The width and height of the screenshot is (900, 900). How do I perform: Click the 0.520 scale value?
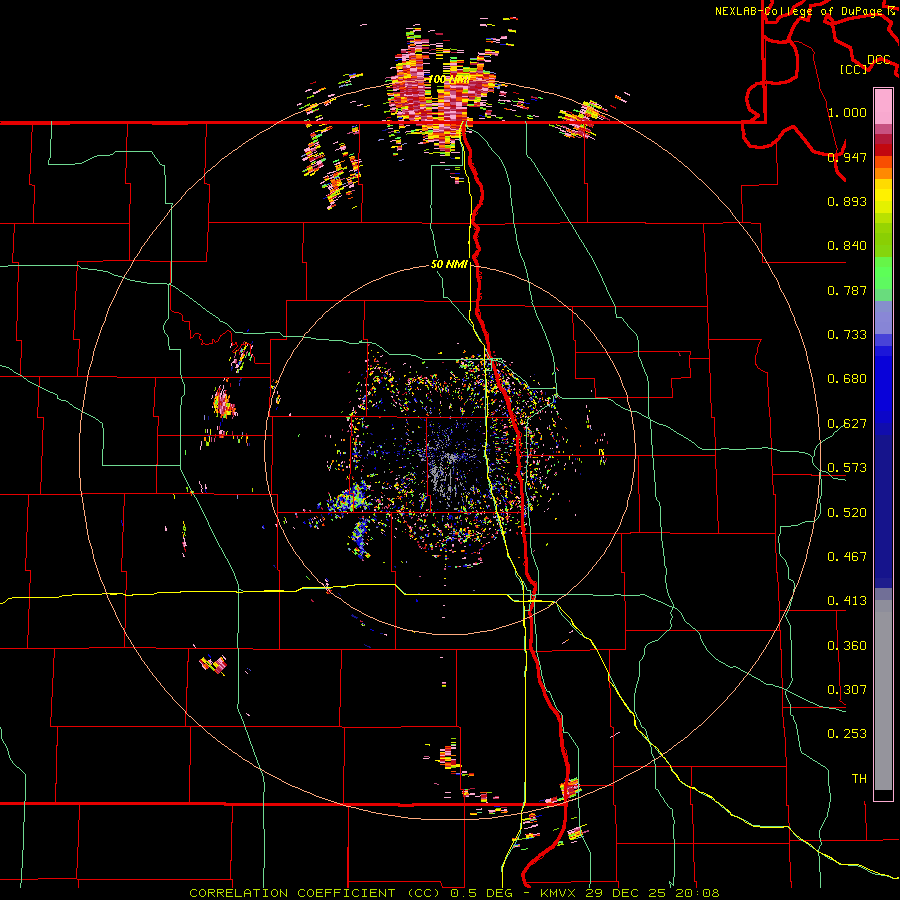tap(847, 513)
